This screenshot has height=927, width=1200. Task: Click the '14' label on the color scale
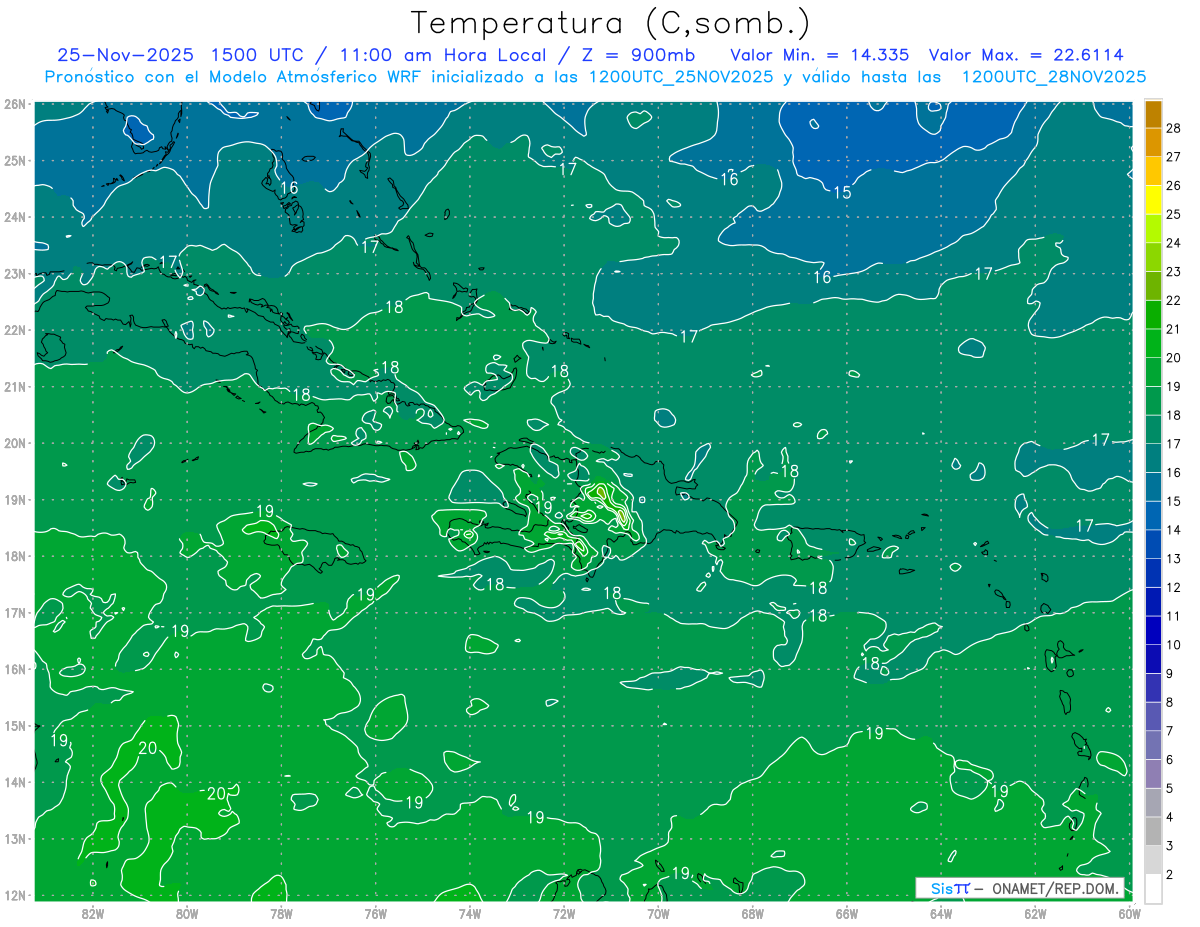pyautogui.click(x=1173, y=530)
